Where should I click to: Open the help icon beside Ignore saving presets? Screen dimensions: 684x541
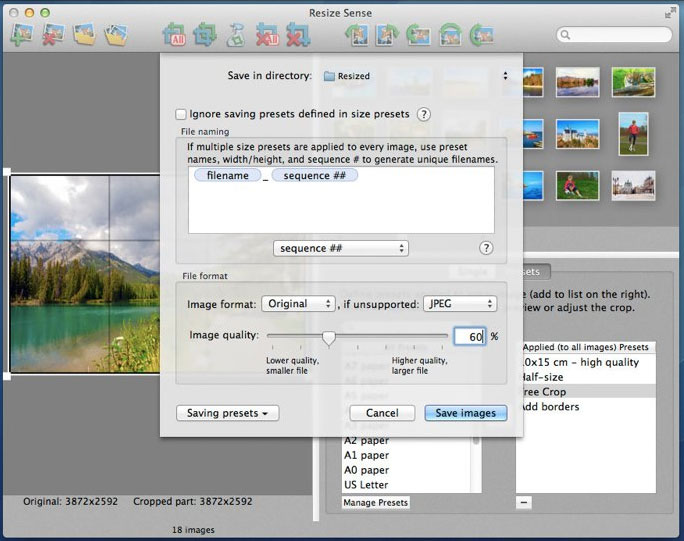click(x=424, y=114)
